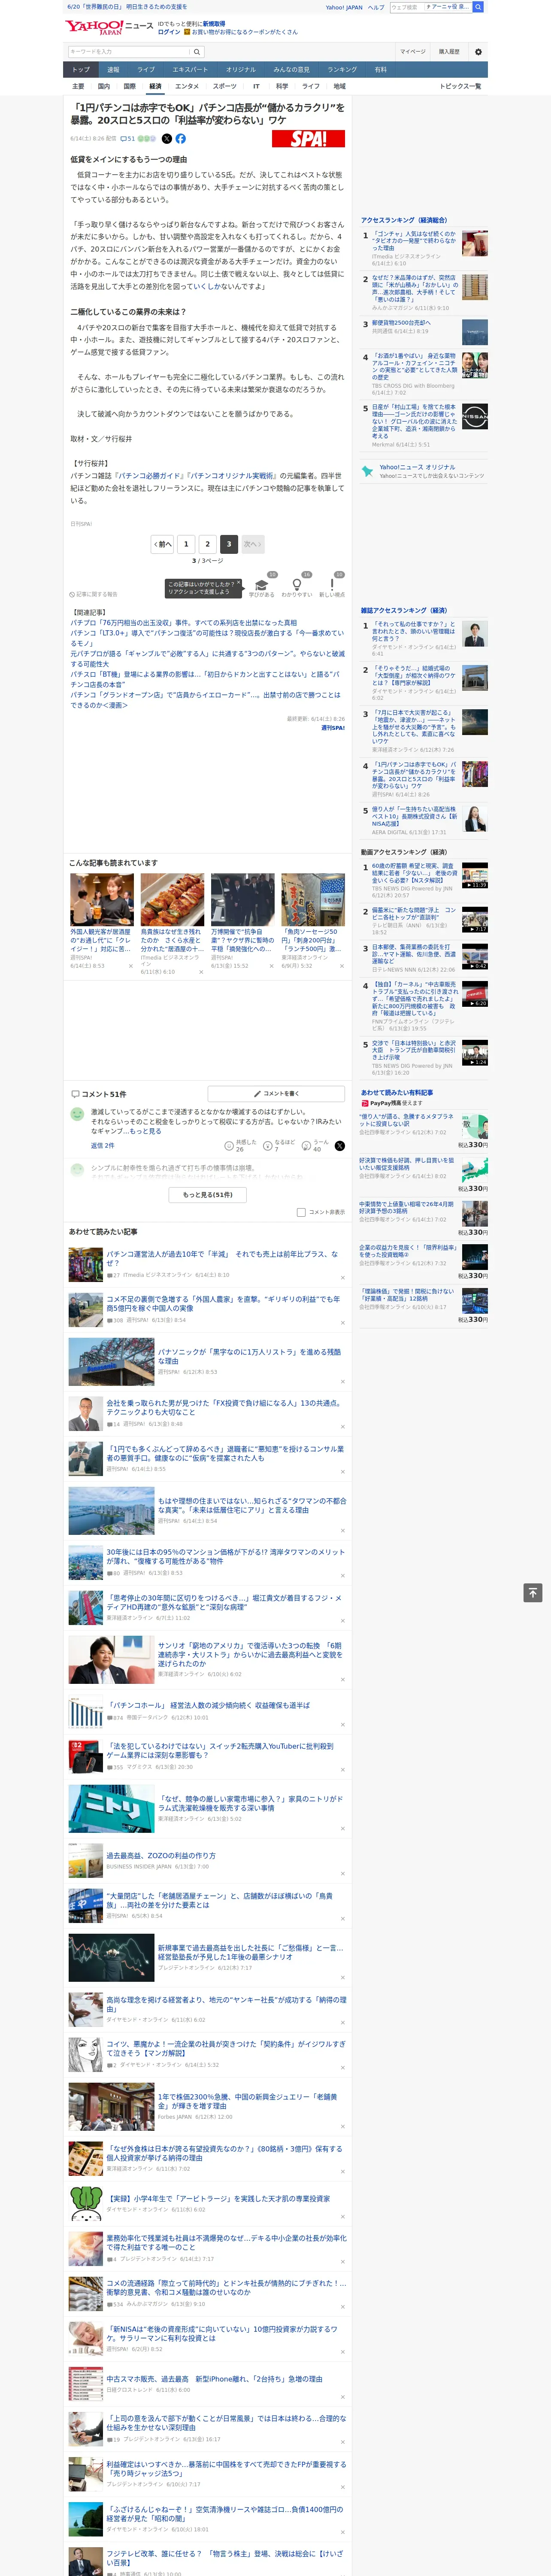Open settings gear icon in header

(478, 51)
